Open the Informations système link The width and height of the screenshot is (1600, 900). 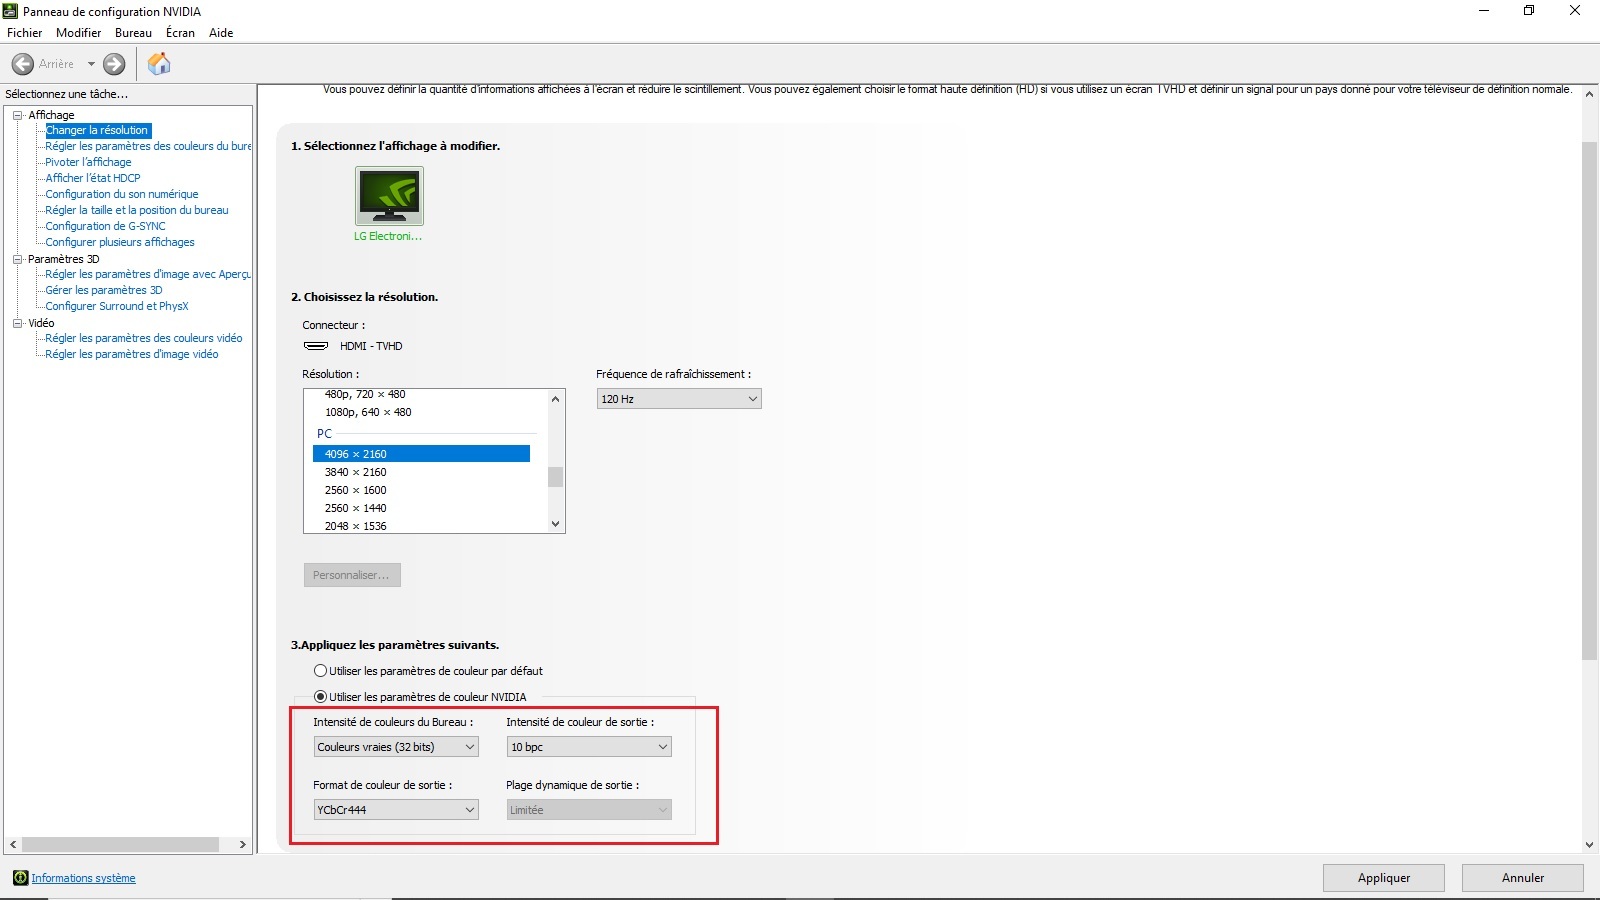pyautogui.click(x=83, y=878)
